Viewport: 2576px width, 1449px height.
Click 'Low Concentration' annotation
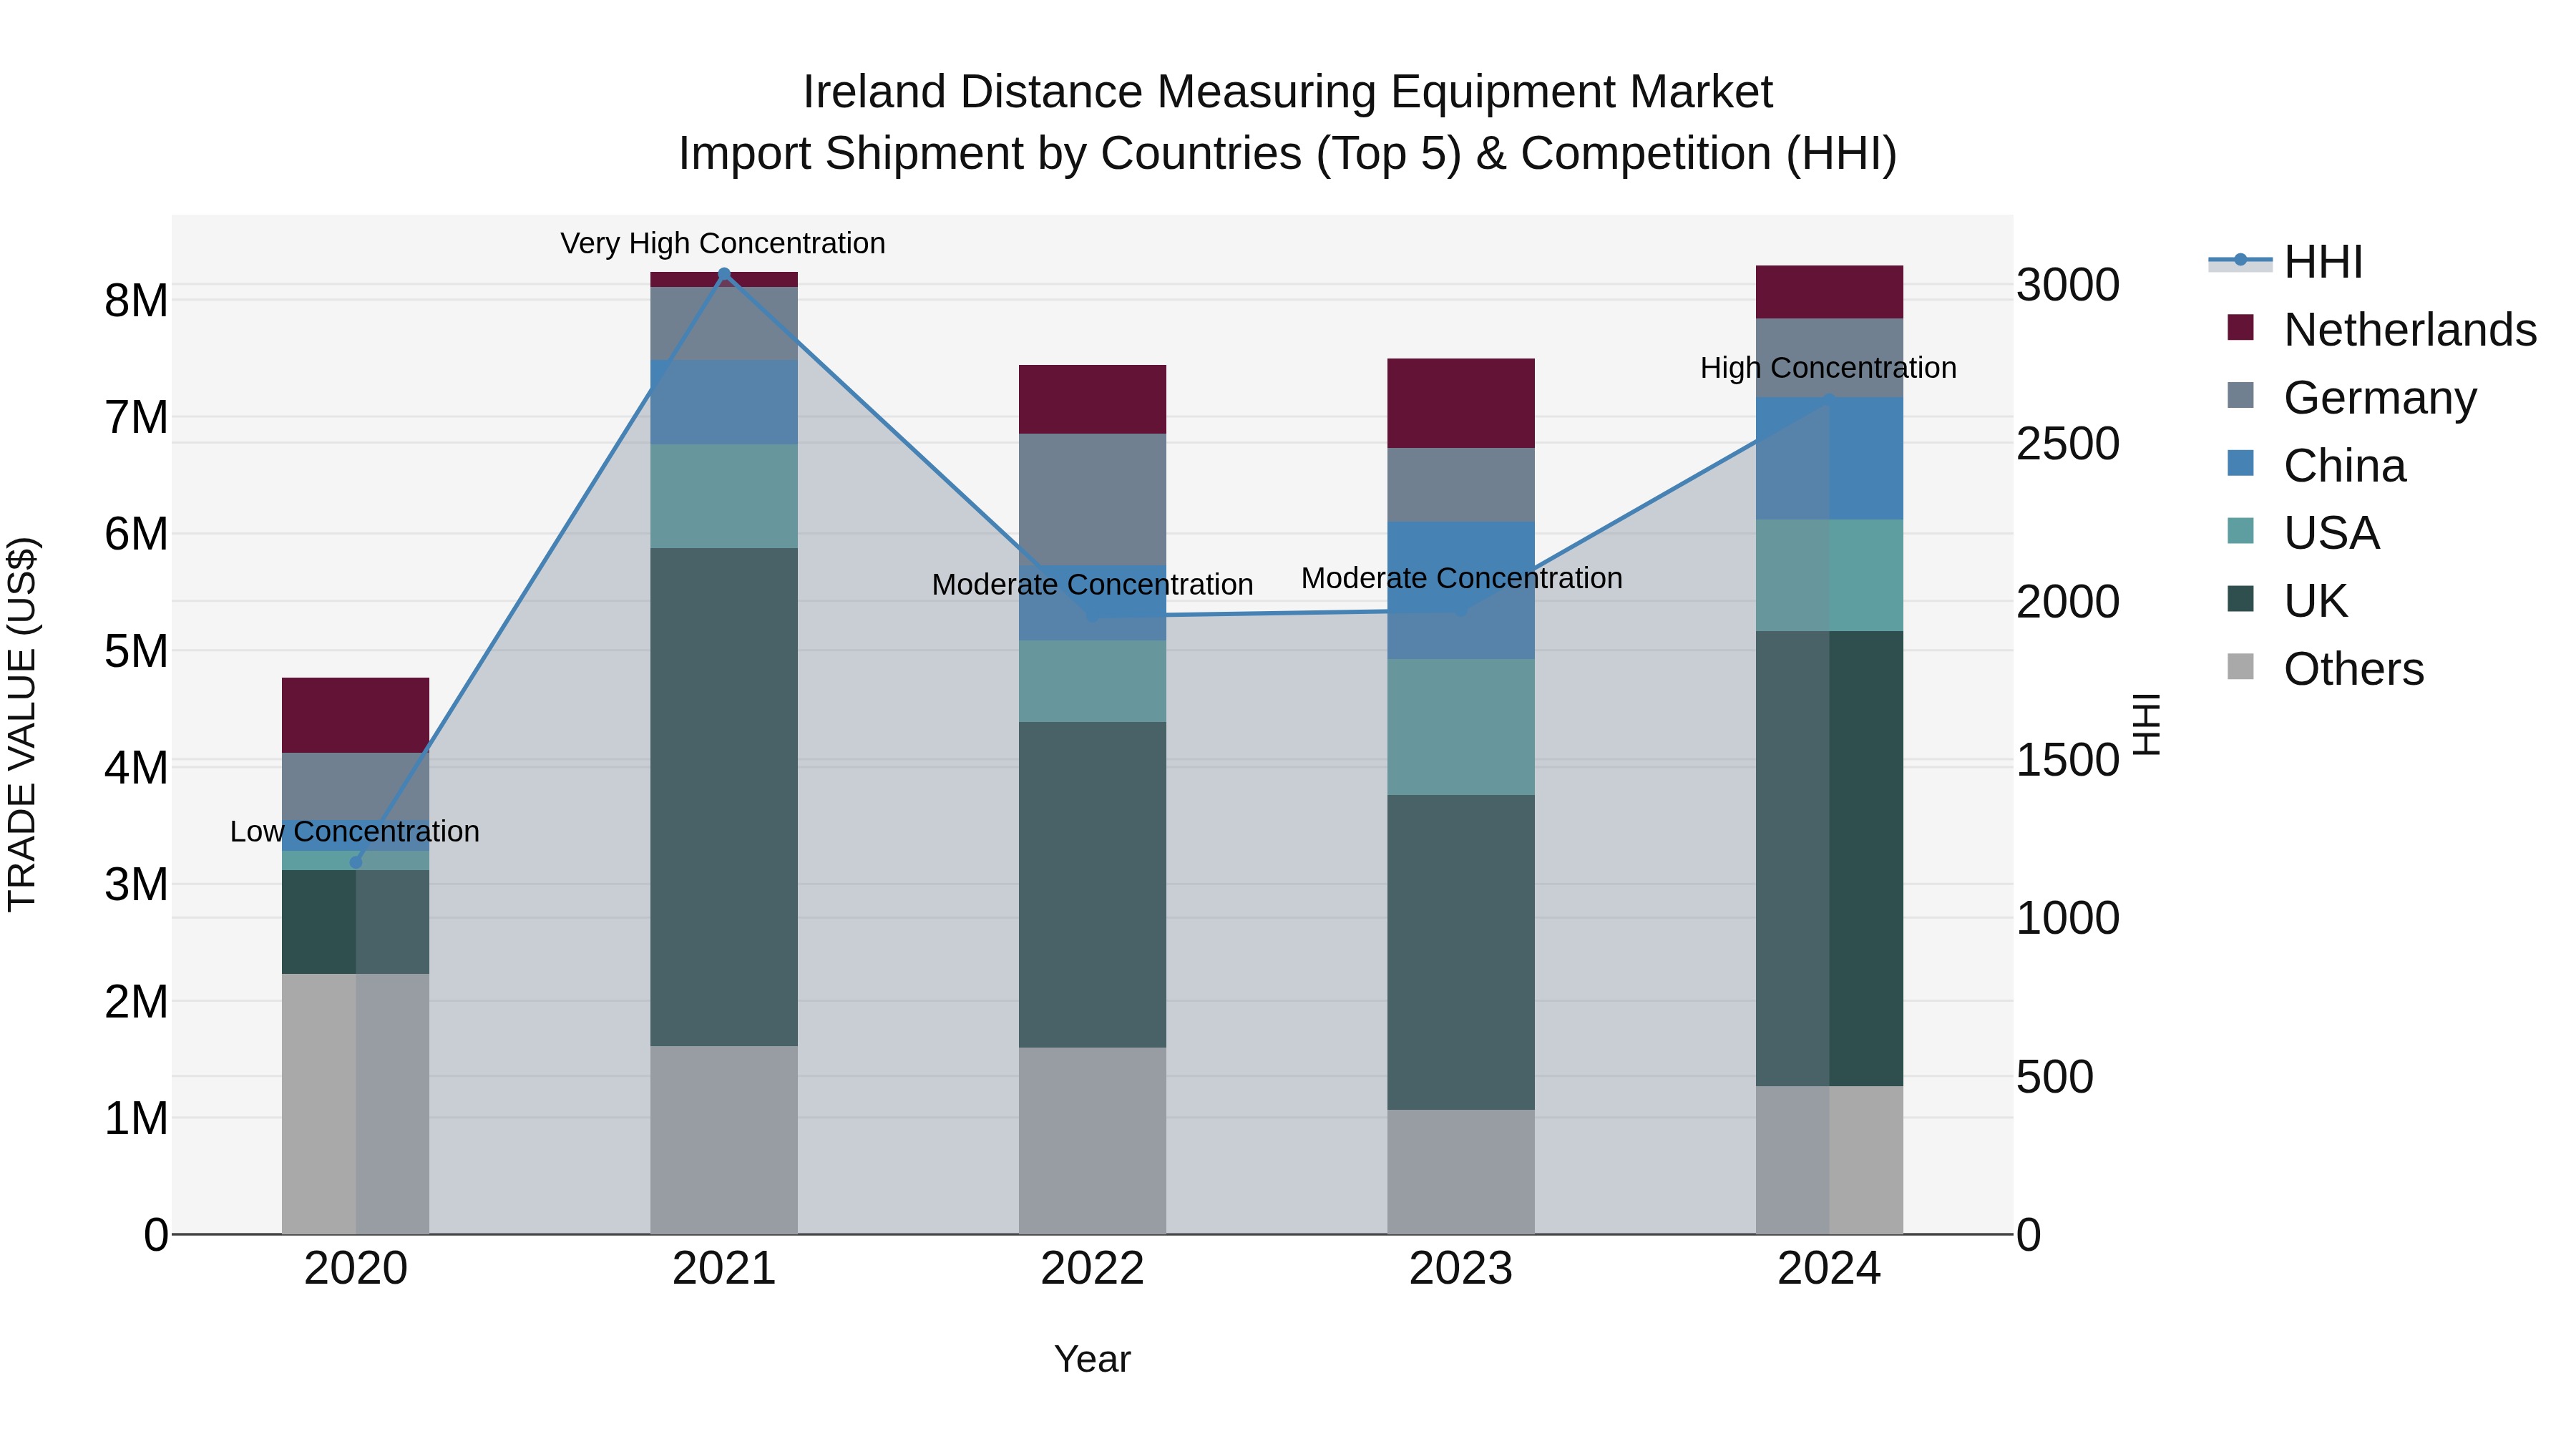click(355, 832)
